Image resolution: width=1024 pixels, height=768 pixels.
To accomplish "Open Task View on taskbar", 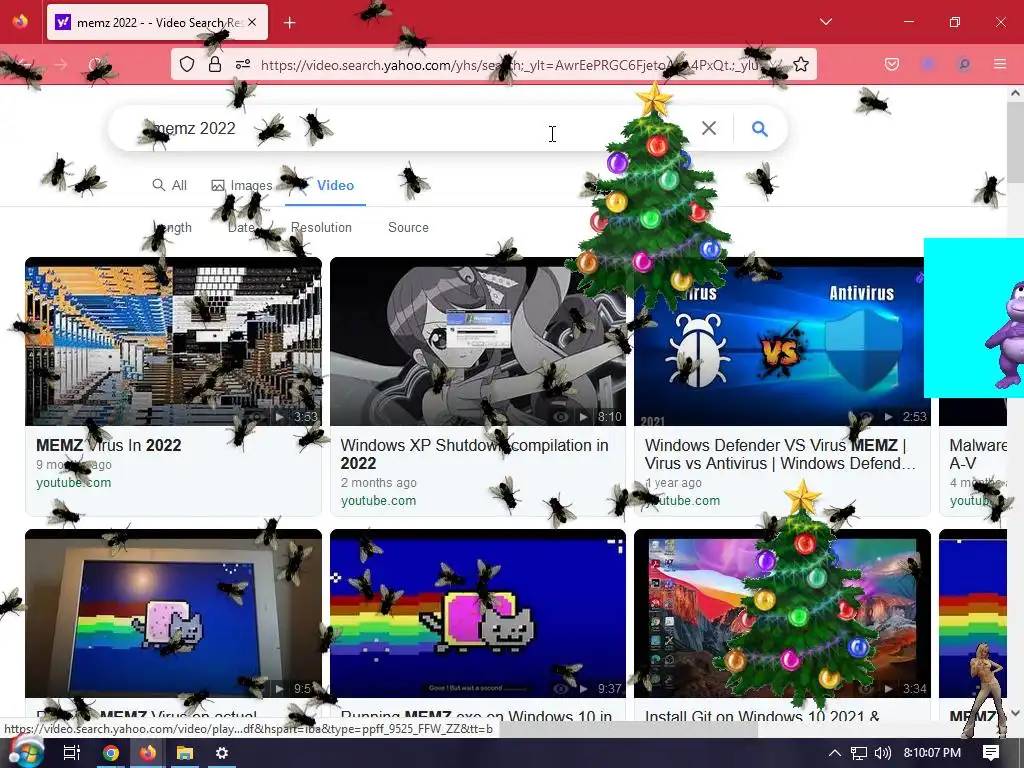I will point(71,753).
